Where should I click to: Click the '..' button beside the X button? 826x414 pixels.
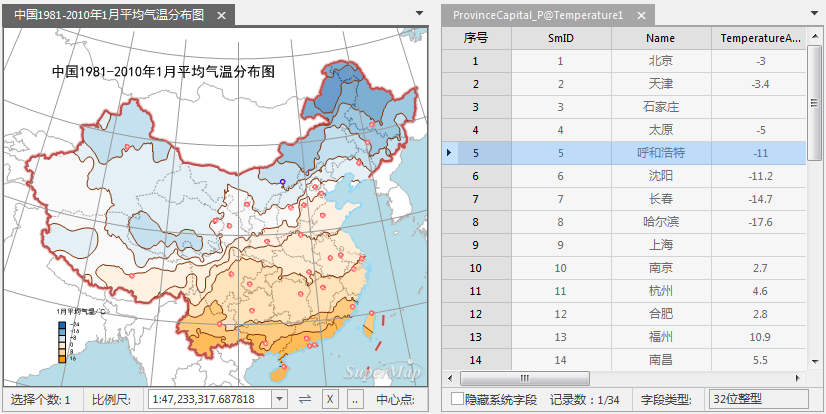tap(355, 399)
